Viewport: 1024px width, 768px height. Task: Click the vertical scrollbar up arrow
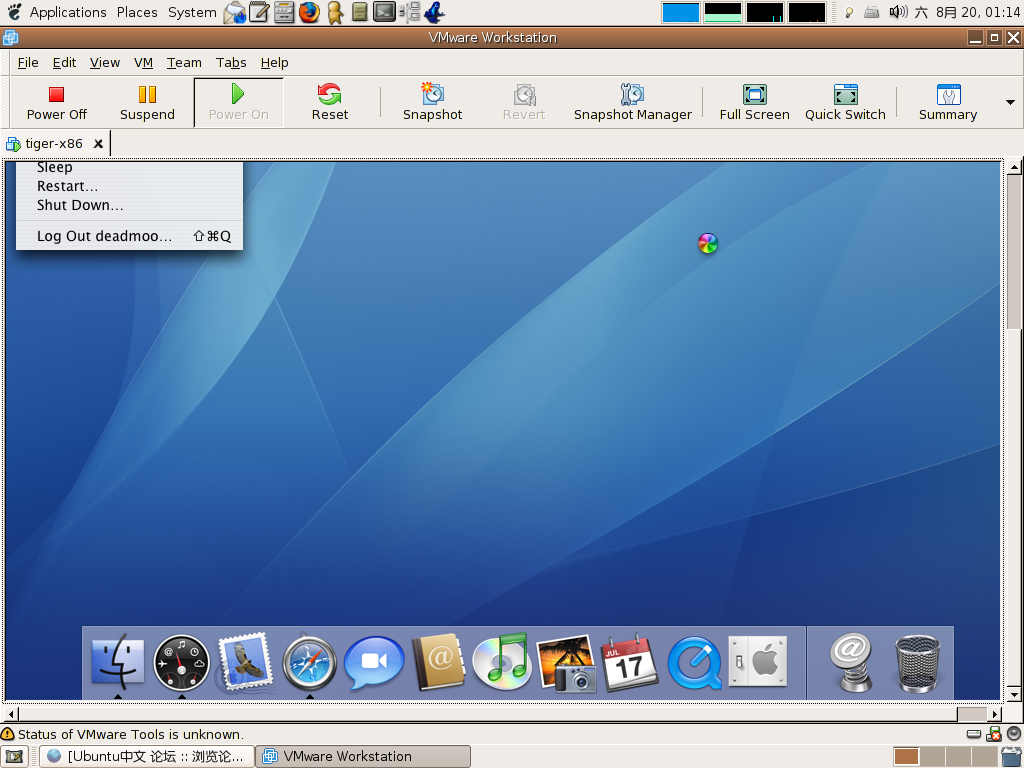click(x=1014, y=167)
